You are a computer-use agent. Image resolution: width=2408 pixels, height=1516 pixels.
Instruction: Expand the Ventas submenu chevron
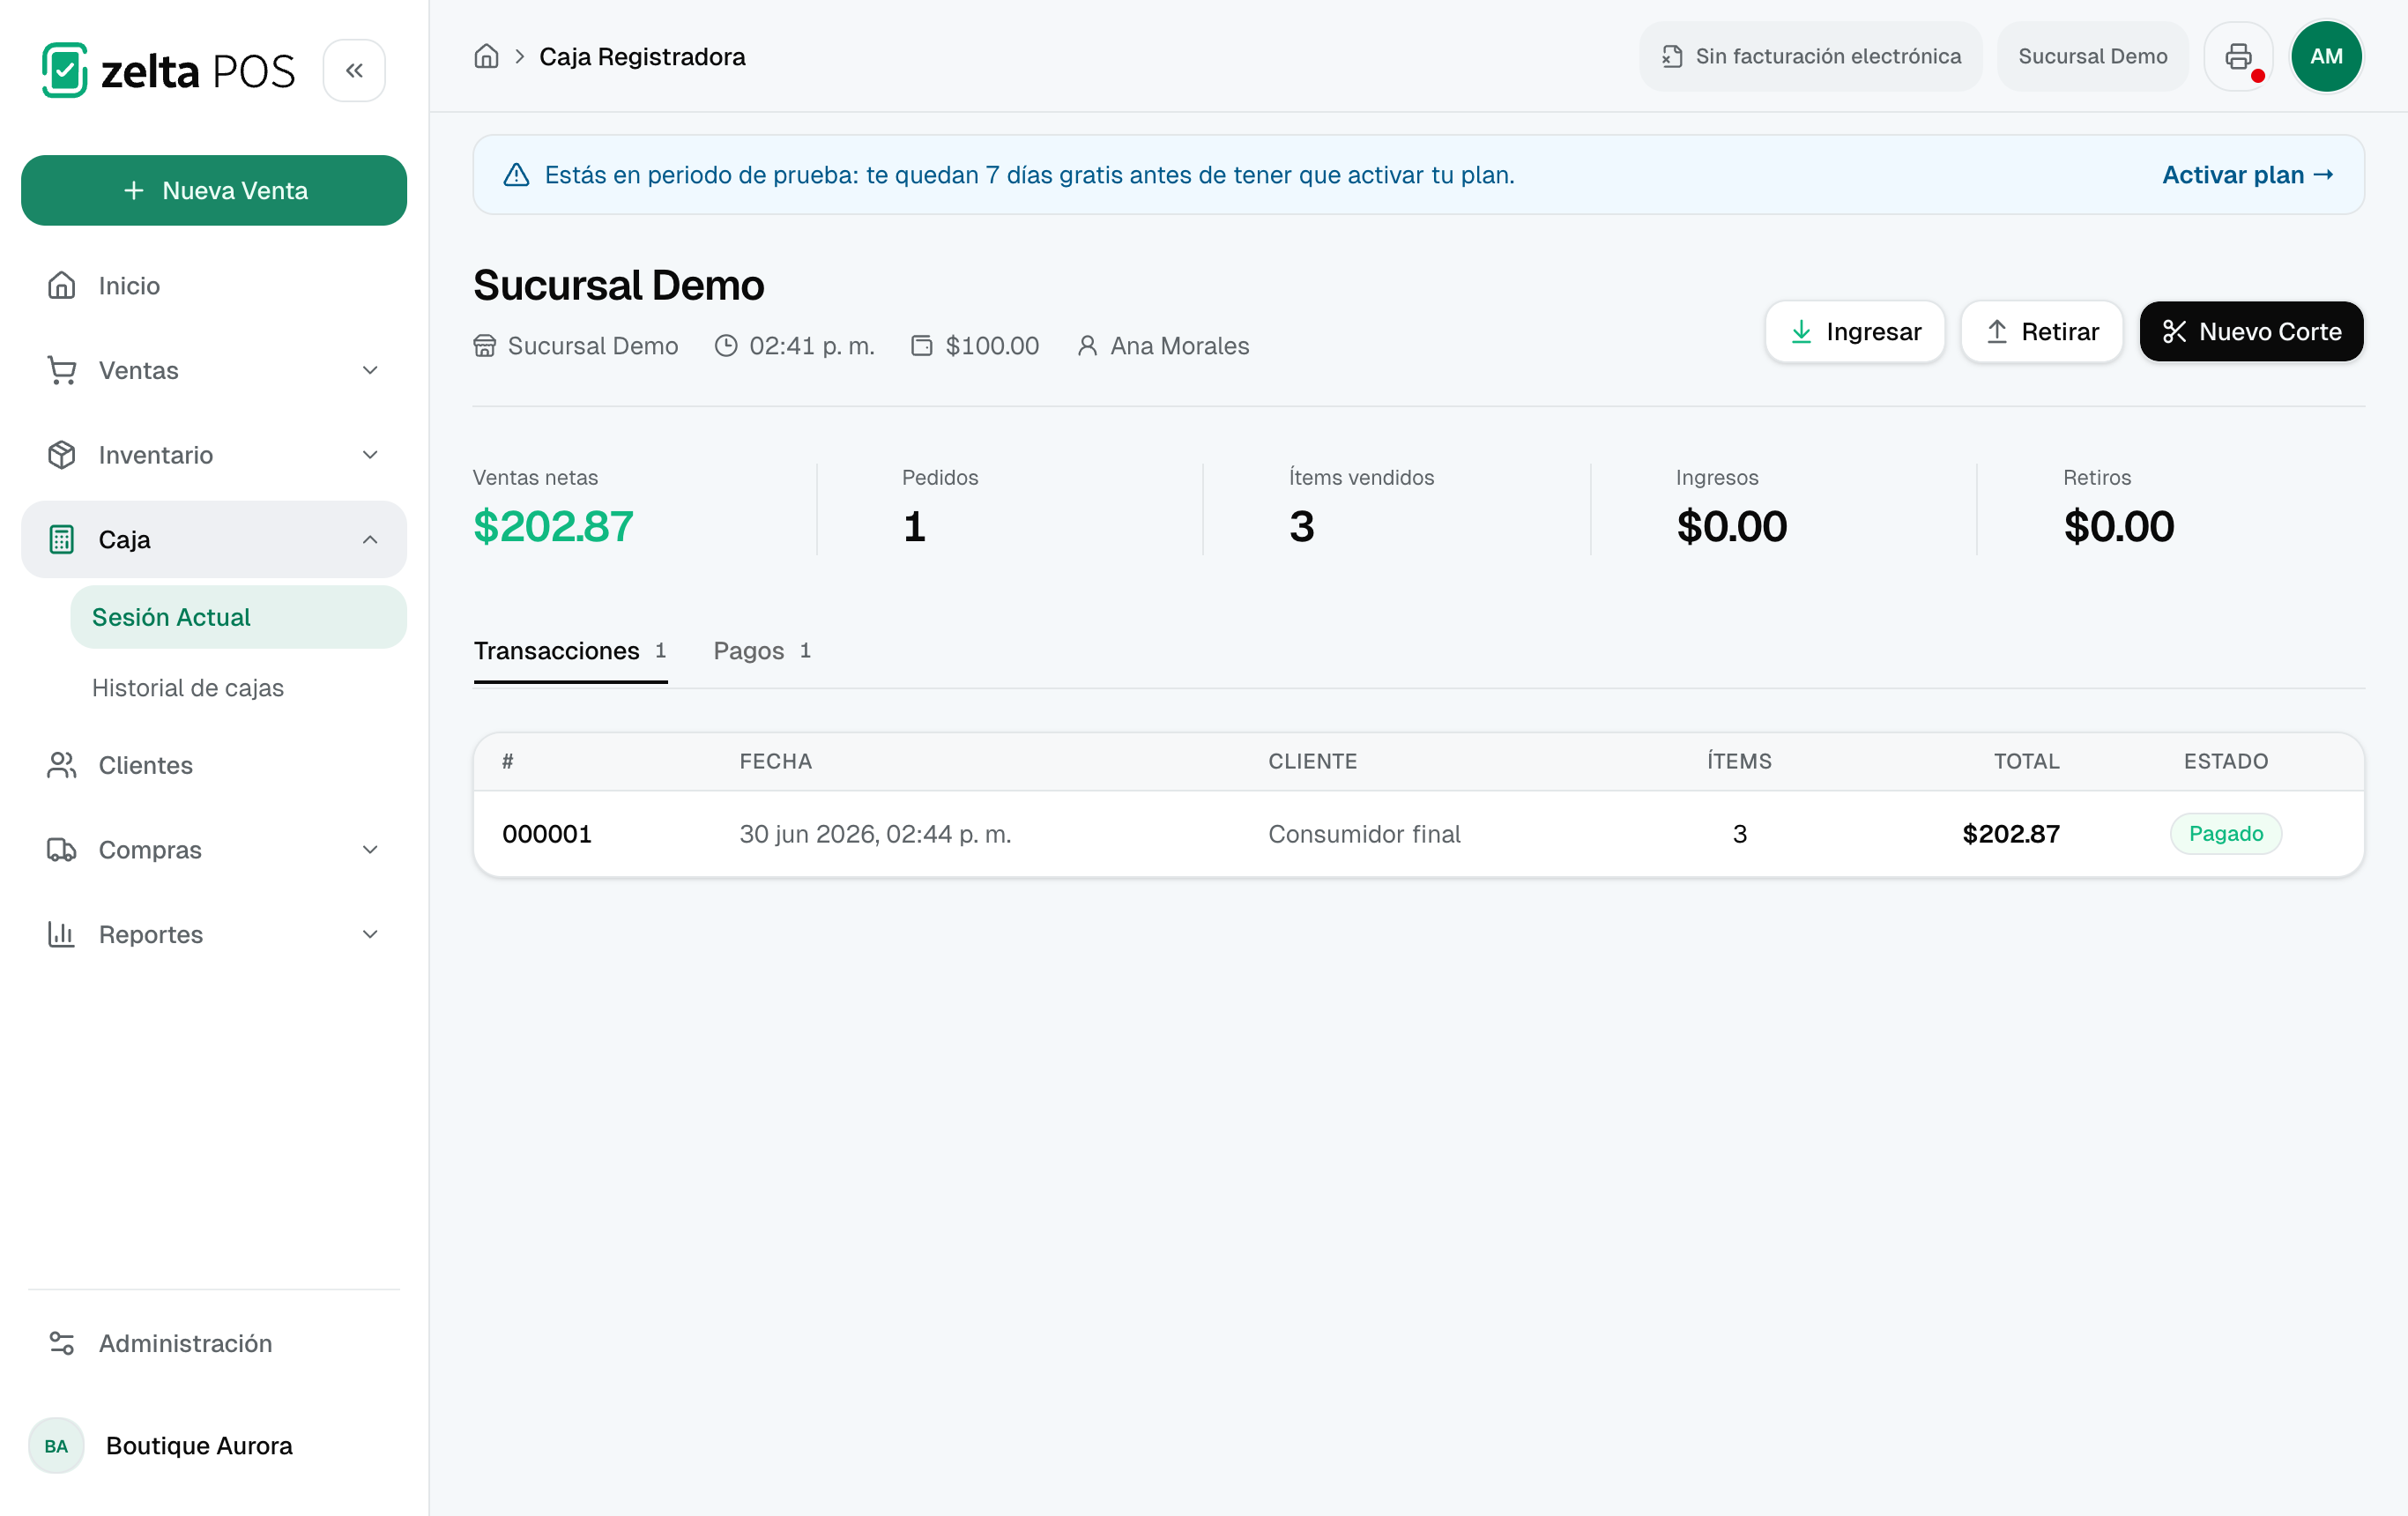pos(370,371)
